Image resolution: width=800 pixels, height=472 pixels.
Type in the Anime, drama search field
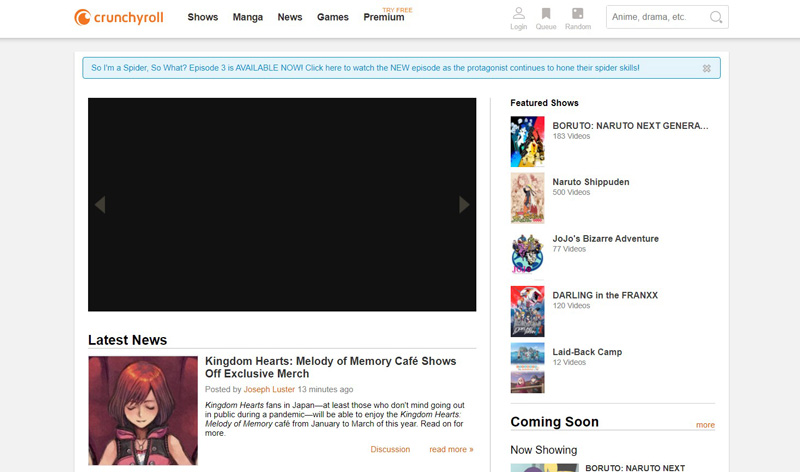(655, 17)
